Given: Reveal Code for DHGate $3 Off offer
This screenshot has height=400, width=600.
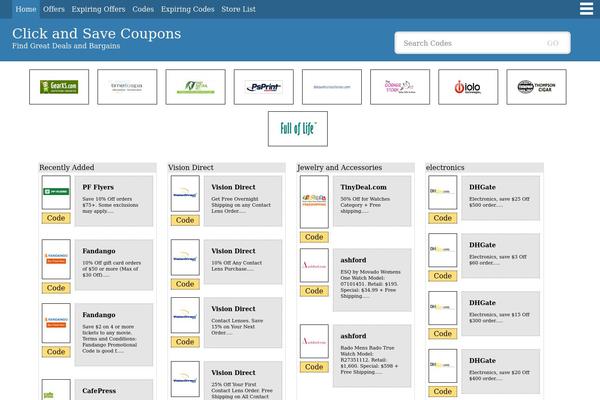Looking at the screenshot, I should 443,276.
